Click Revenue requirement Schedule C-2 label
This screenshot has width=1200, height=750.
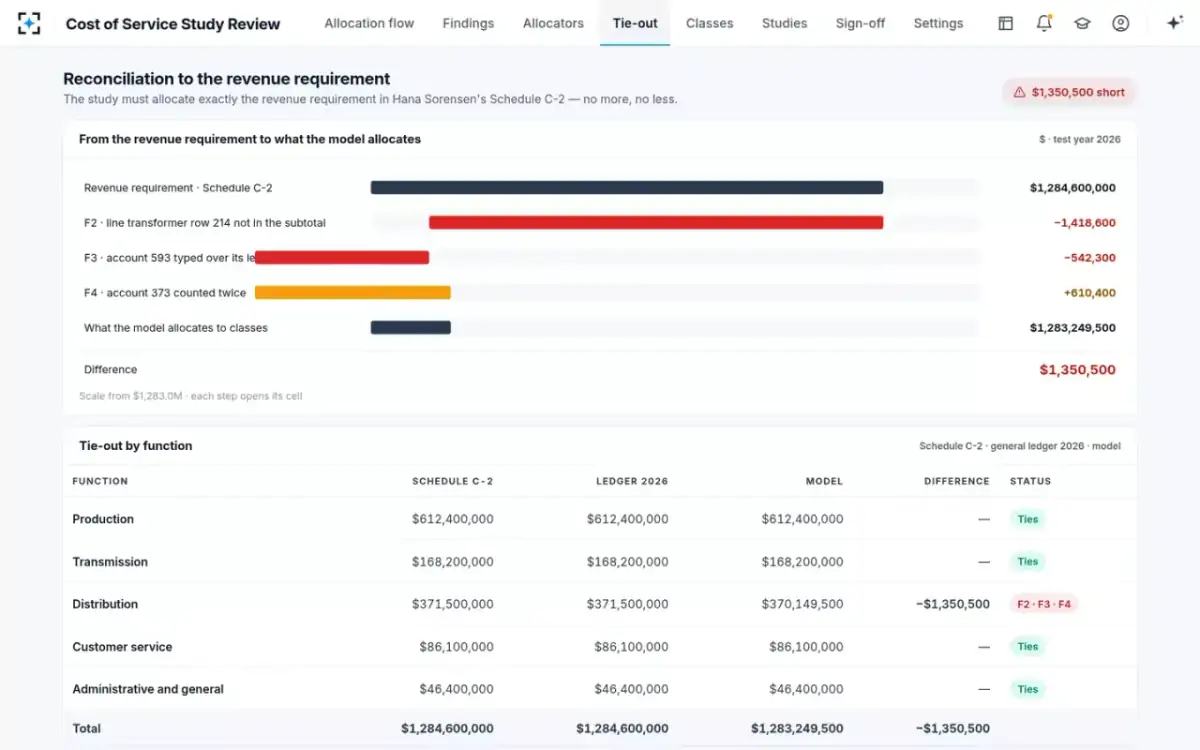tap(178, 188)
